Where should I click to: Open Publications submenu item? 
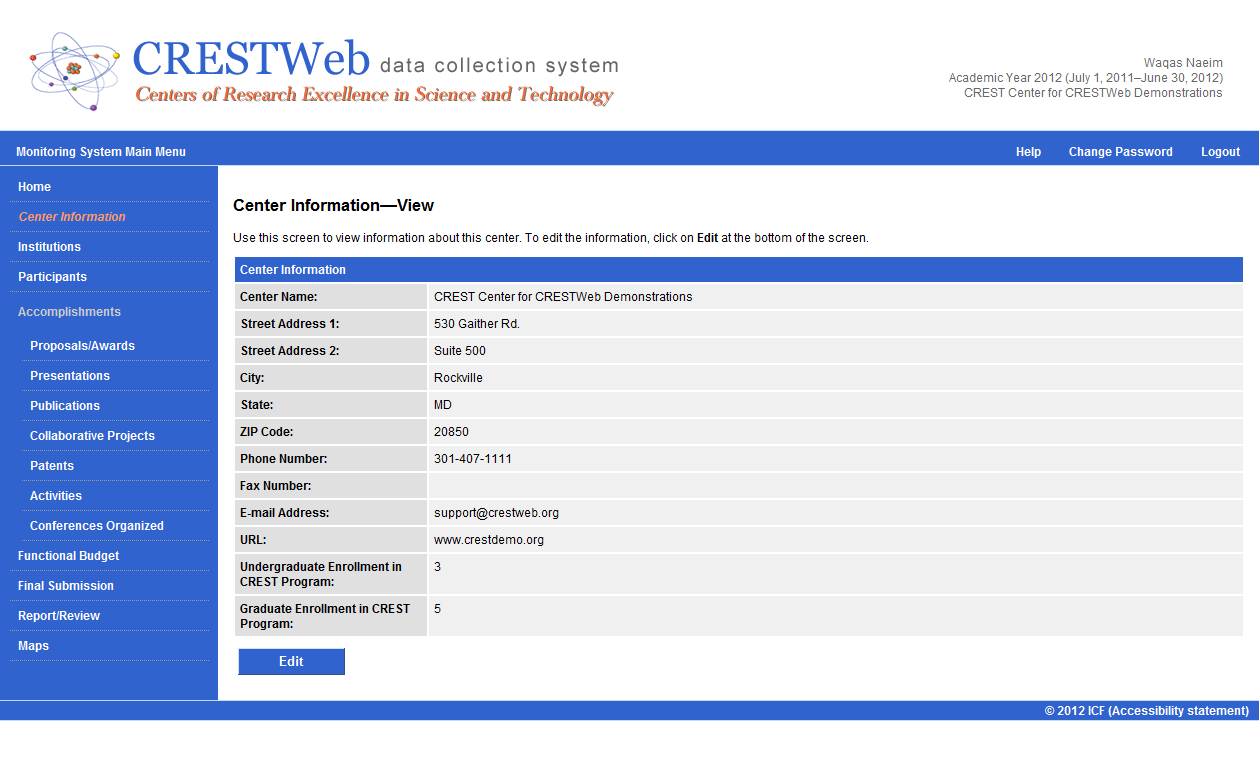(65, 406)
